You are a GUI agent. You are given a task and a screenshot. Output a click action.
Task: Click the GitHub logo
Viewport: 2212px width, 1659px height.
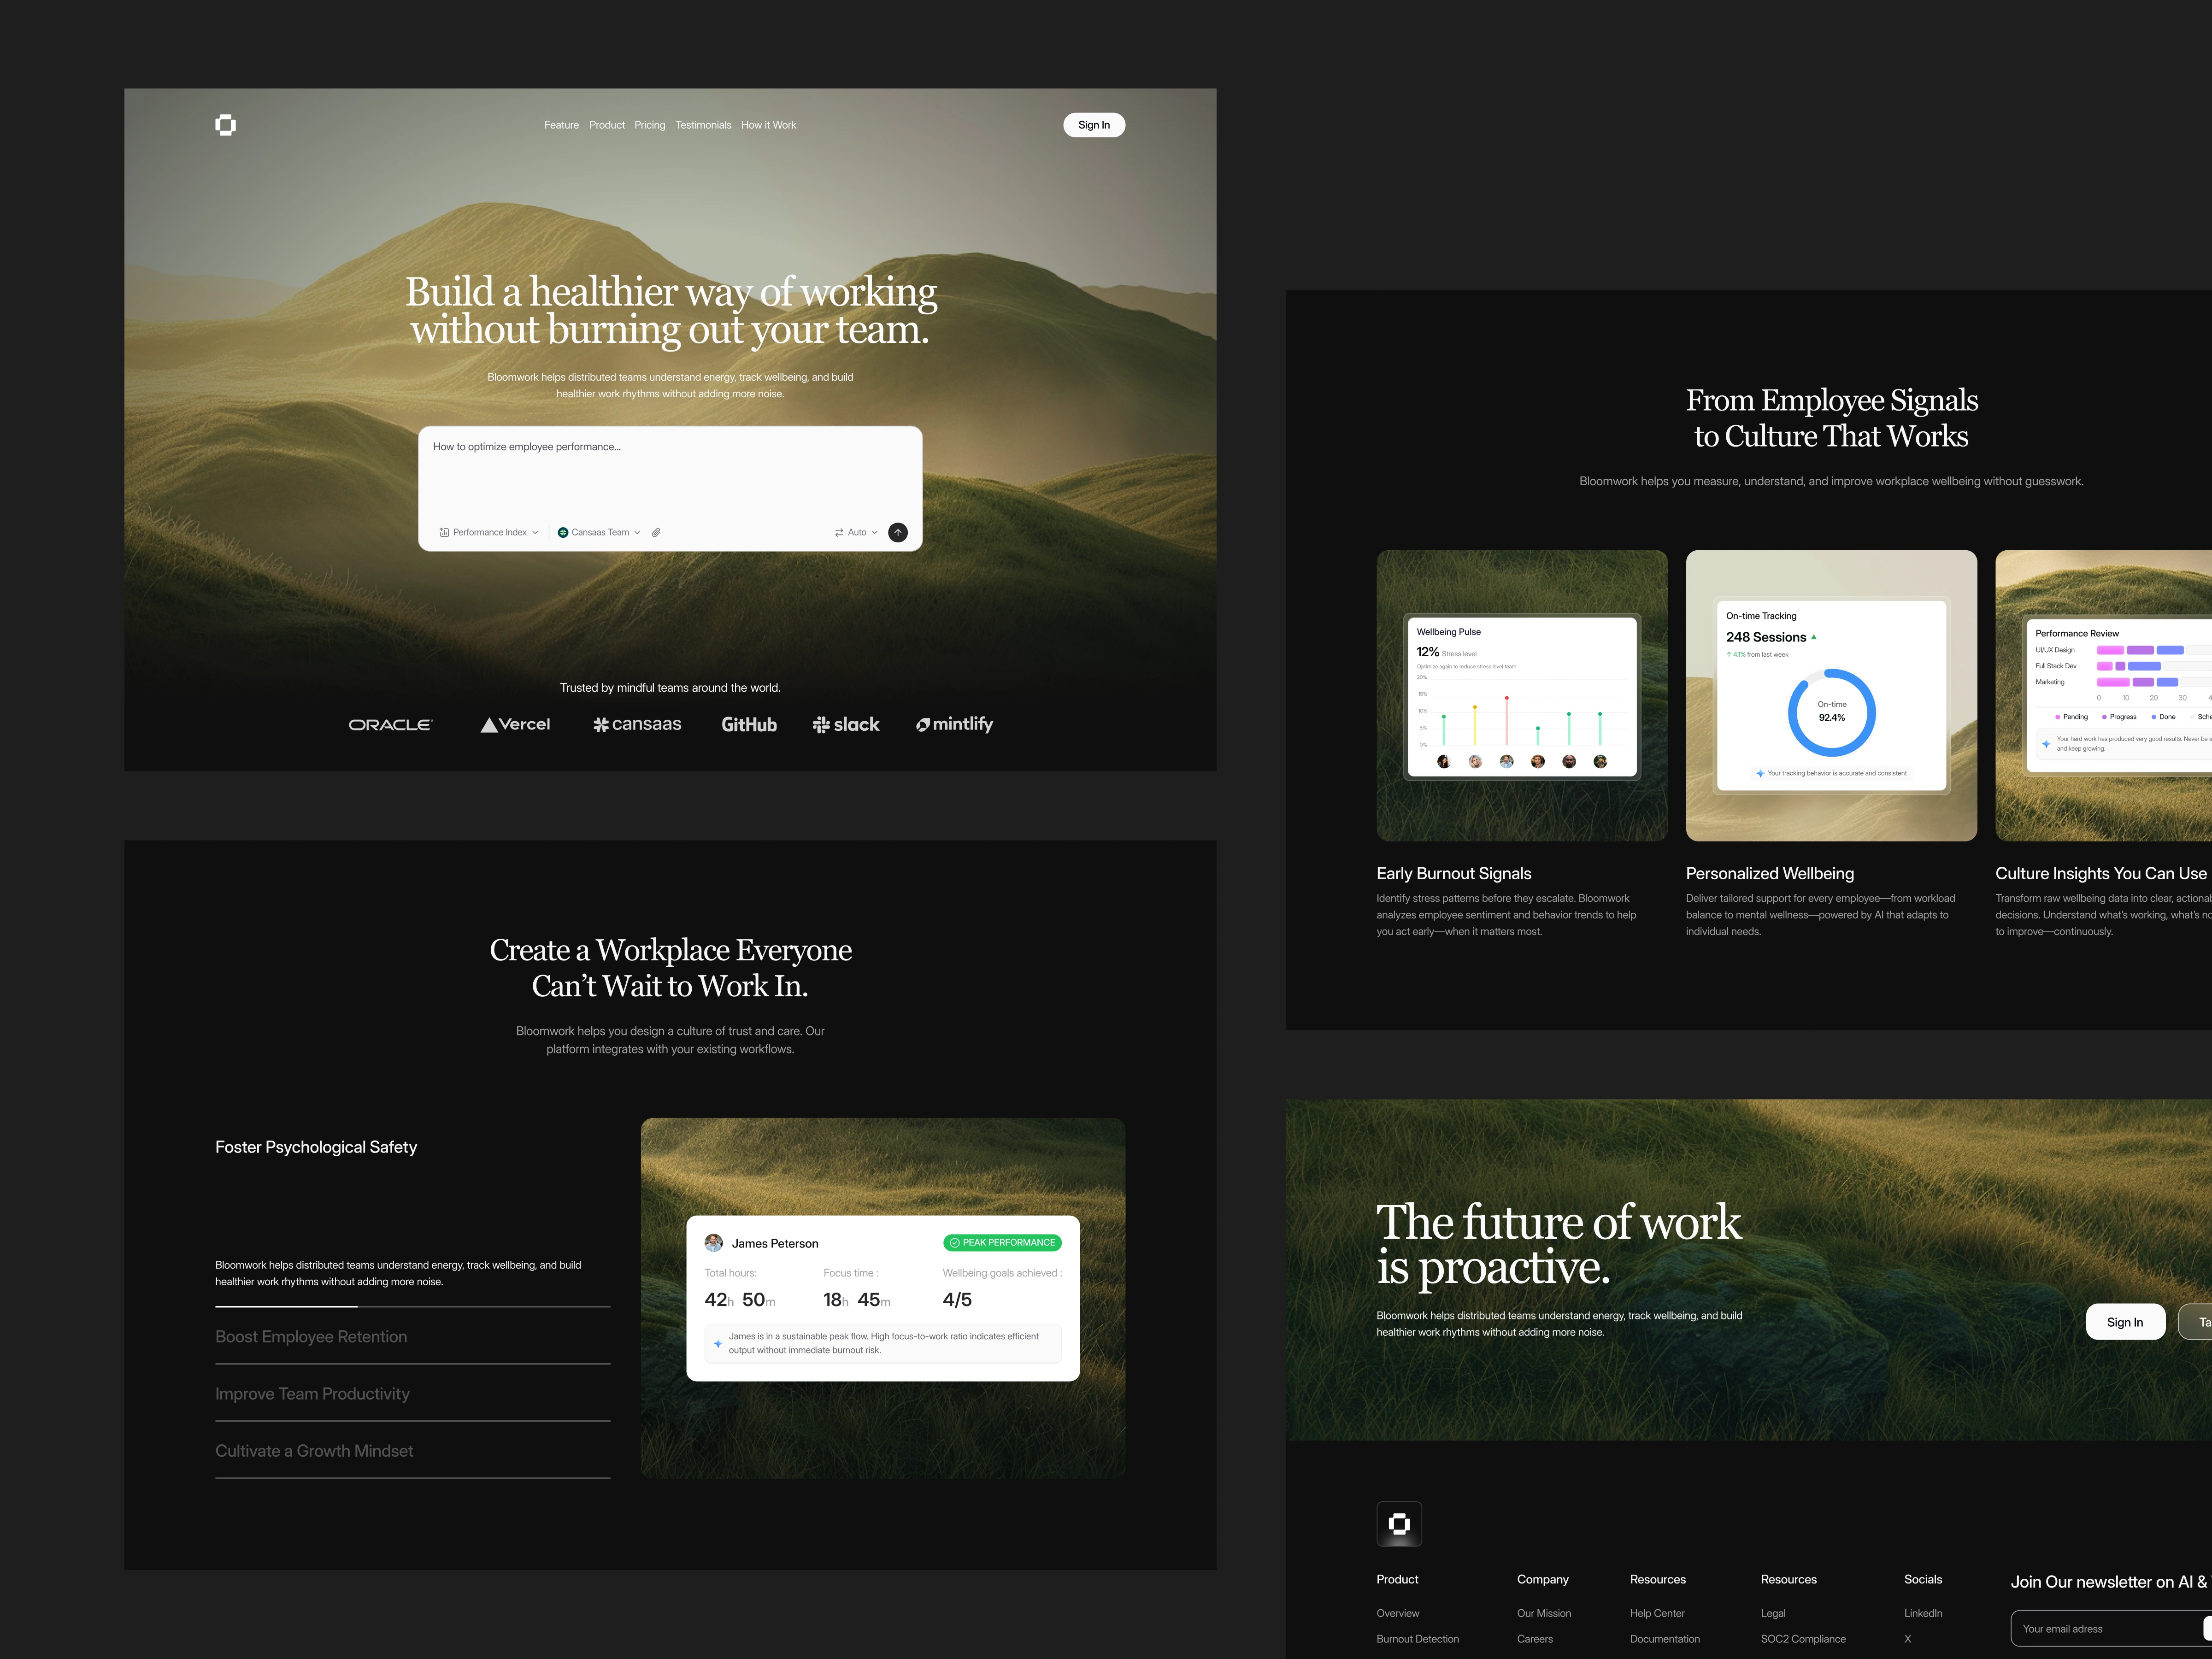coord(749,725)
